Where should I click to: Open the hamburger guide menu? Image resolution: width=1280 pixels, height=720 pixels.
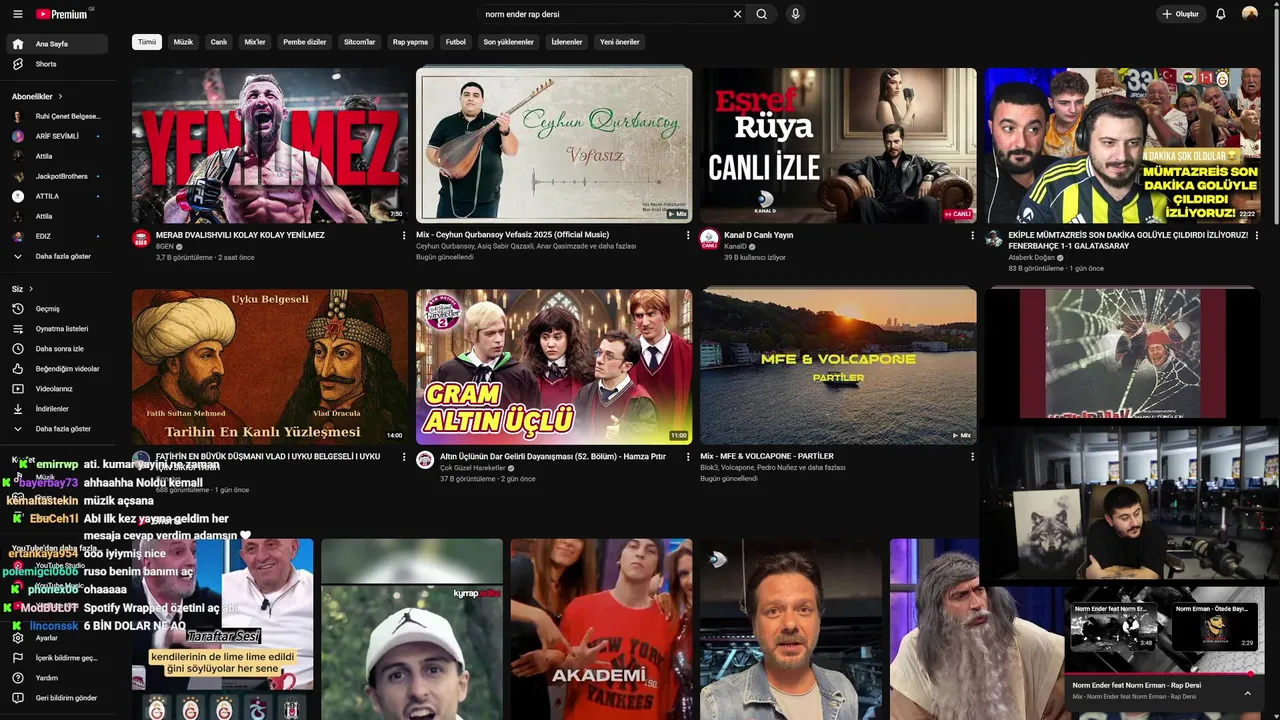tap(17, 14)
